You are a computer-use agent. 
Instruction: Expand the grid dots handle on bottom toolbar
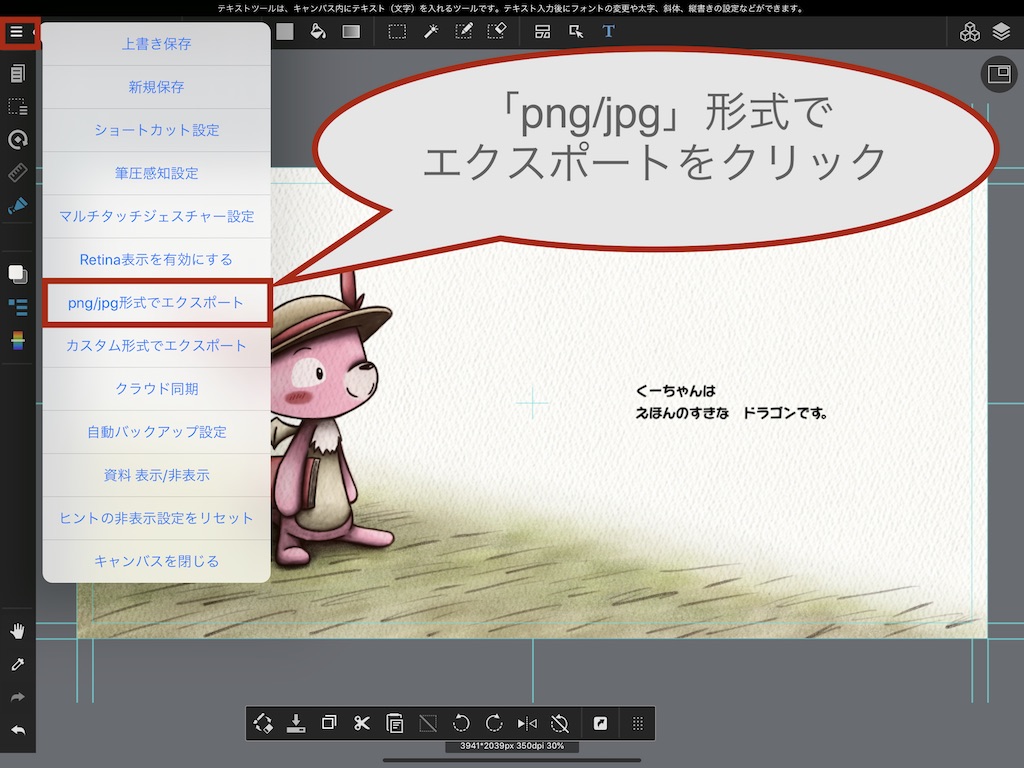[x=638, y=723]
